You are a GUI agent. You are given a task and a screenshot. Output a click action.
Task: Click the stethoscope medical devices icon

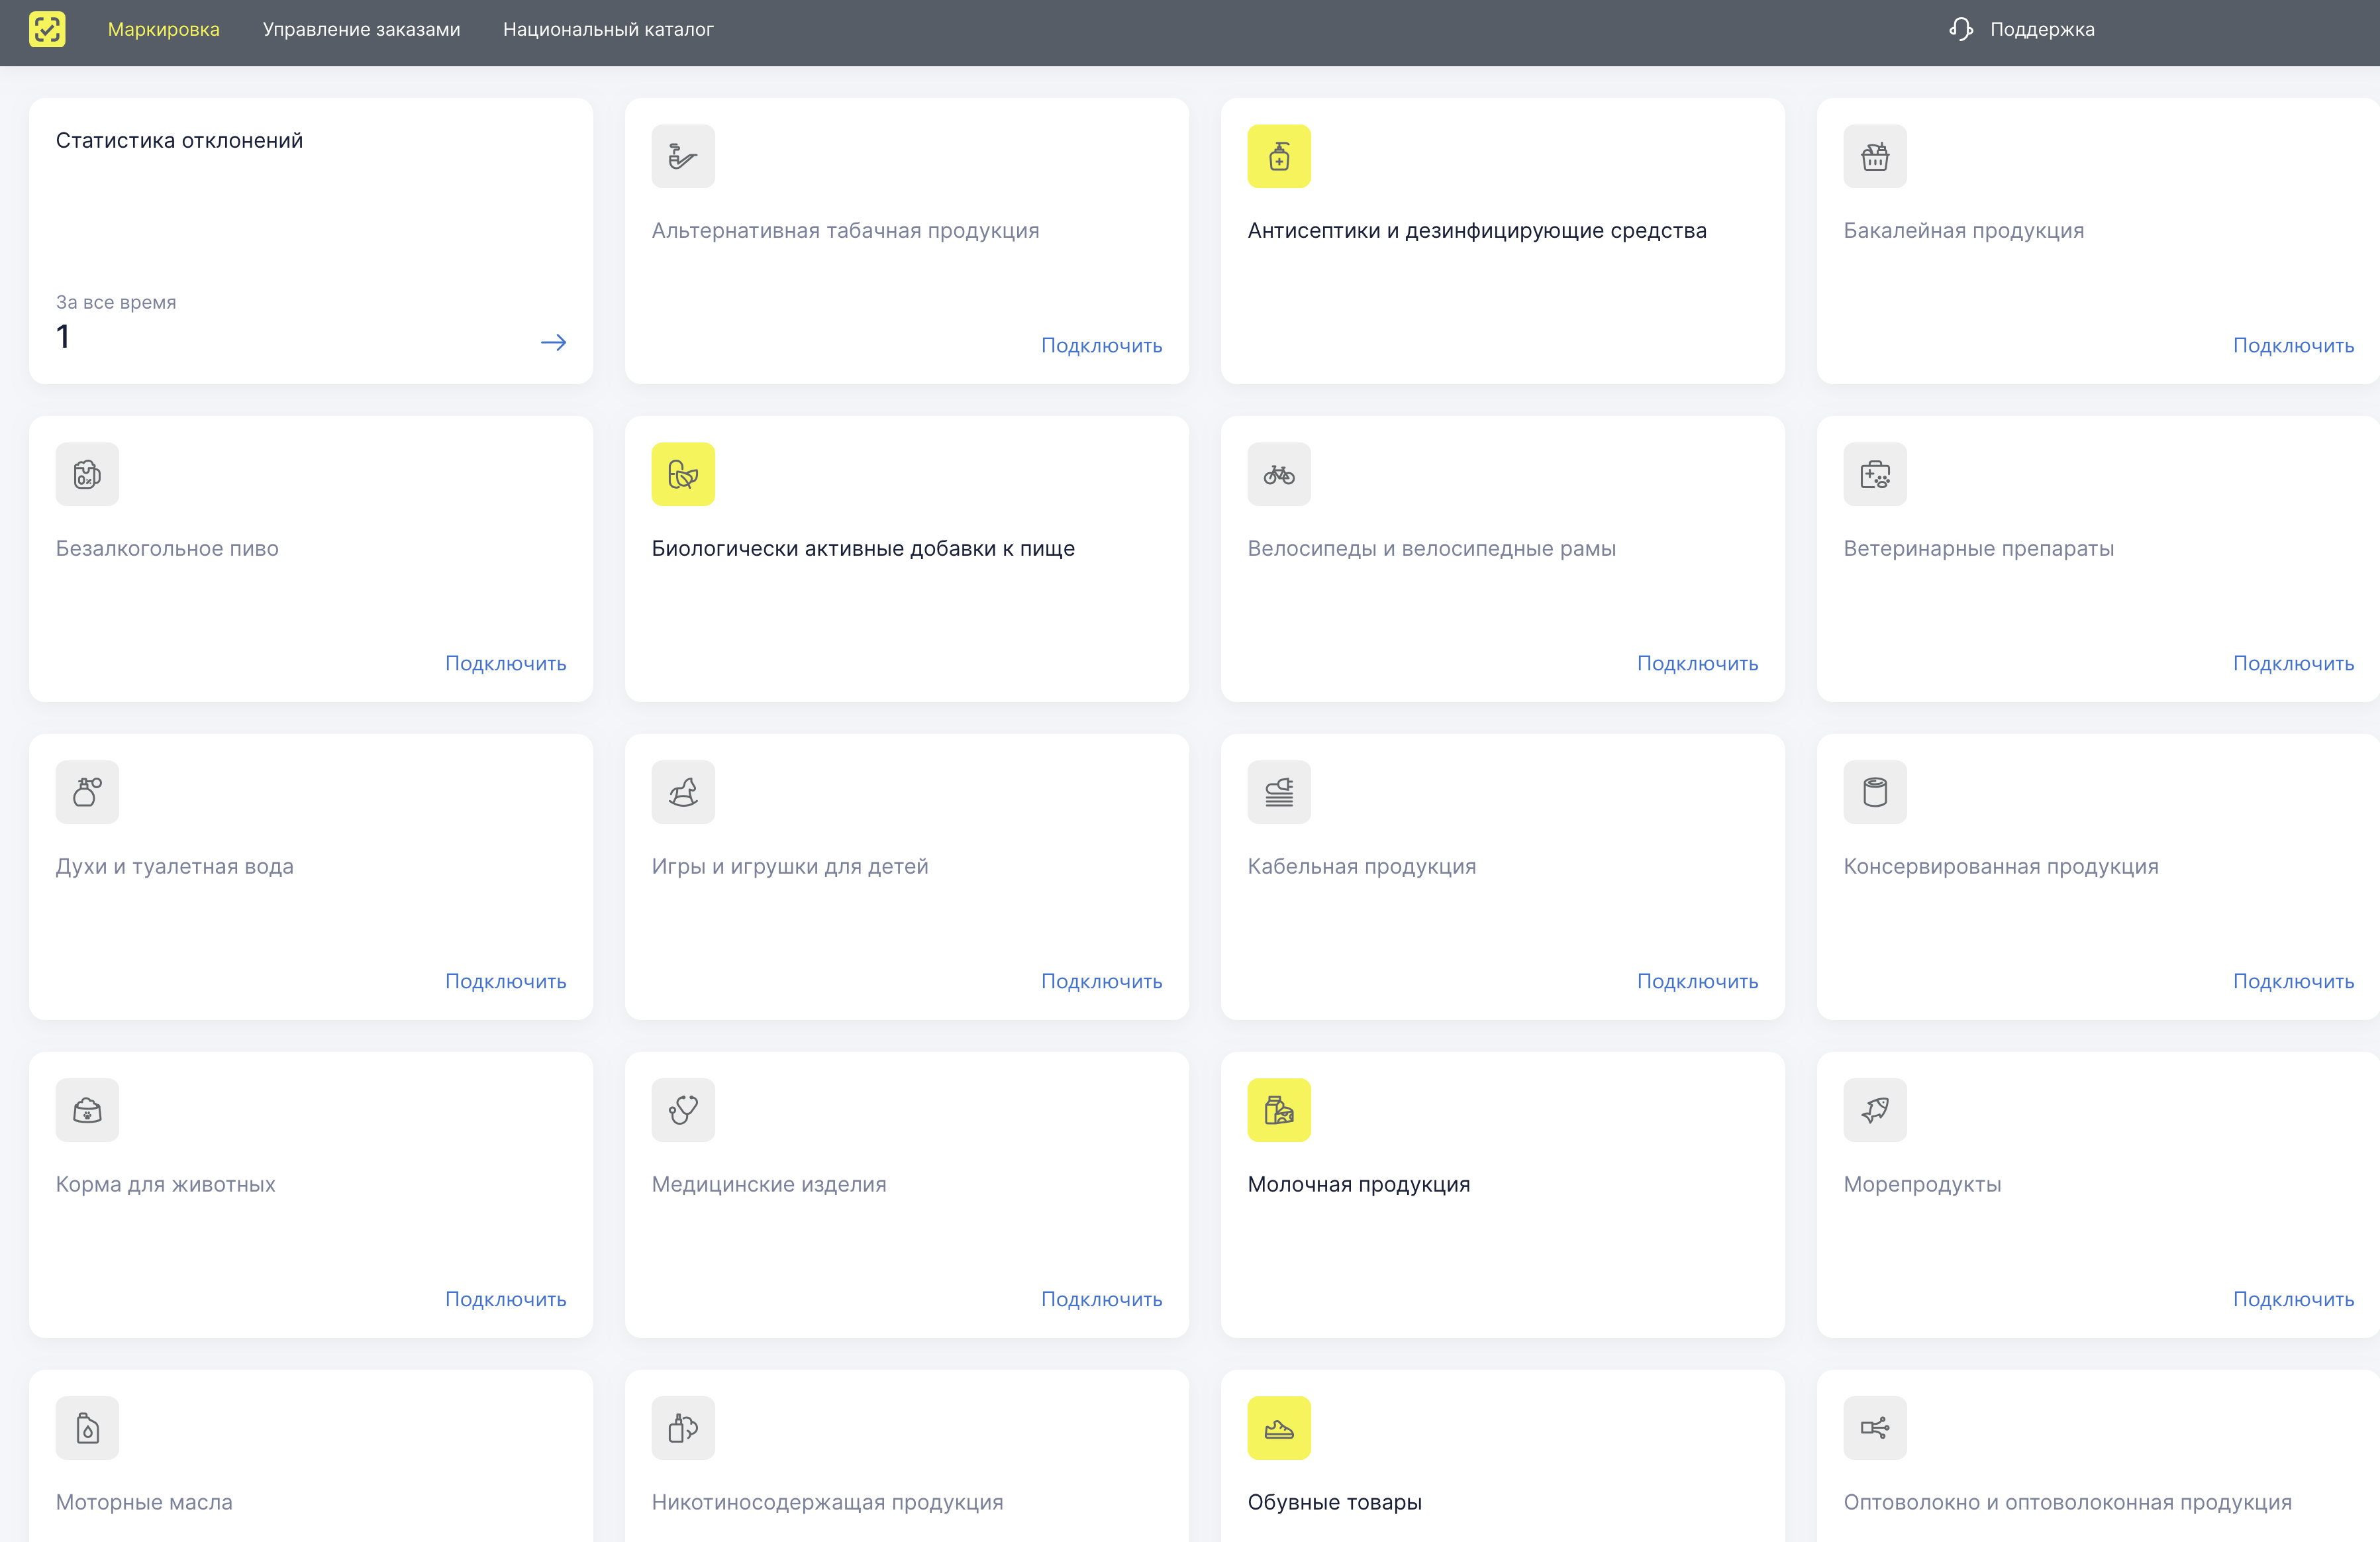tap(683, 1110)
